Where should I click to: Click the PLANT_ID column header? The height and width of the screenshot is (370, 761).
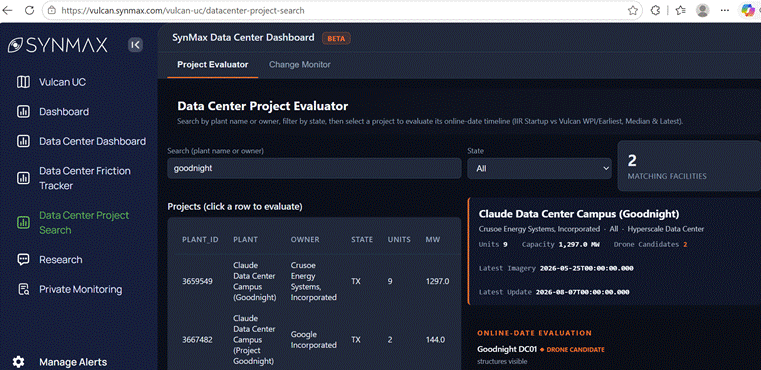(x=200, y=239)
